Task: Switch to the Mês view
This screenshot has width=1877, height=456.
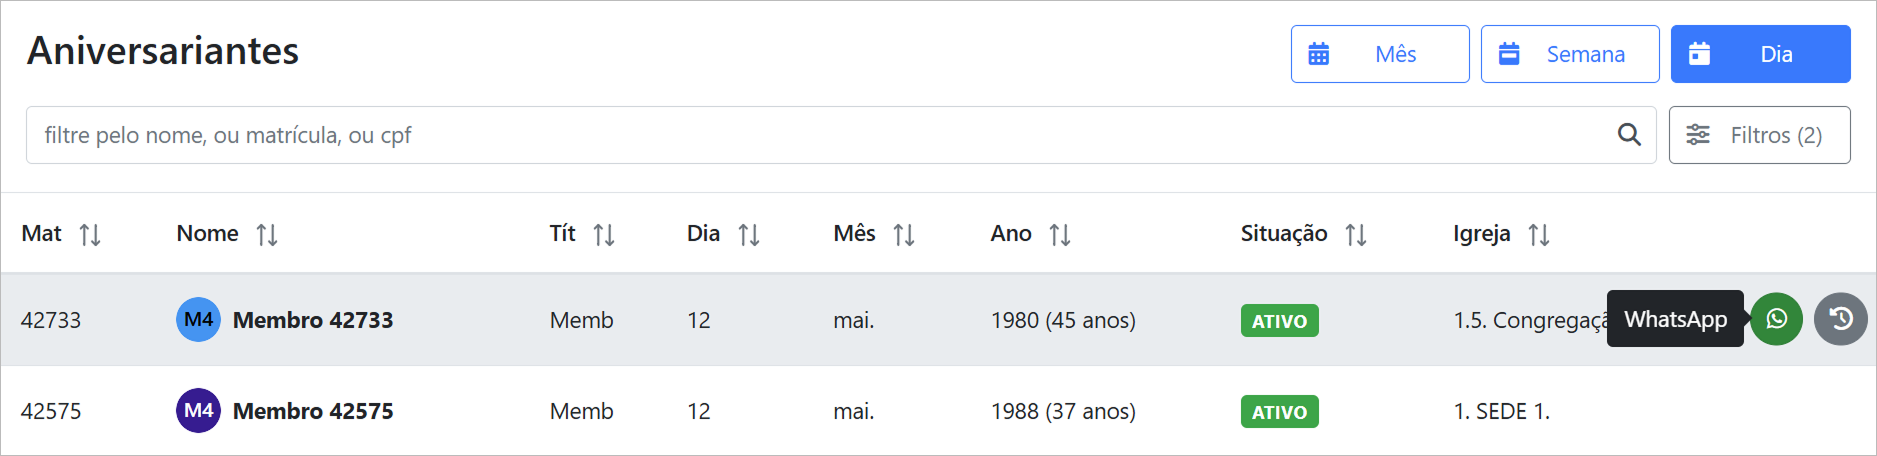Action: (x=1380, y=54)
